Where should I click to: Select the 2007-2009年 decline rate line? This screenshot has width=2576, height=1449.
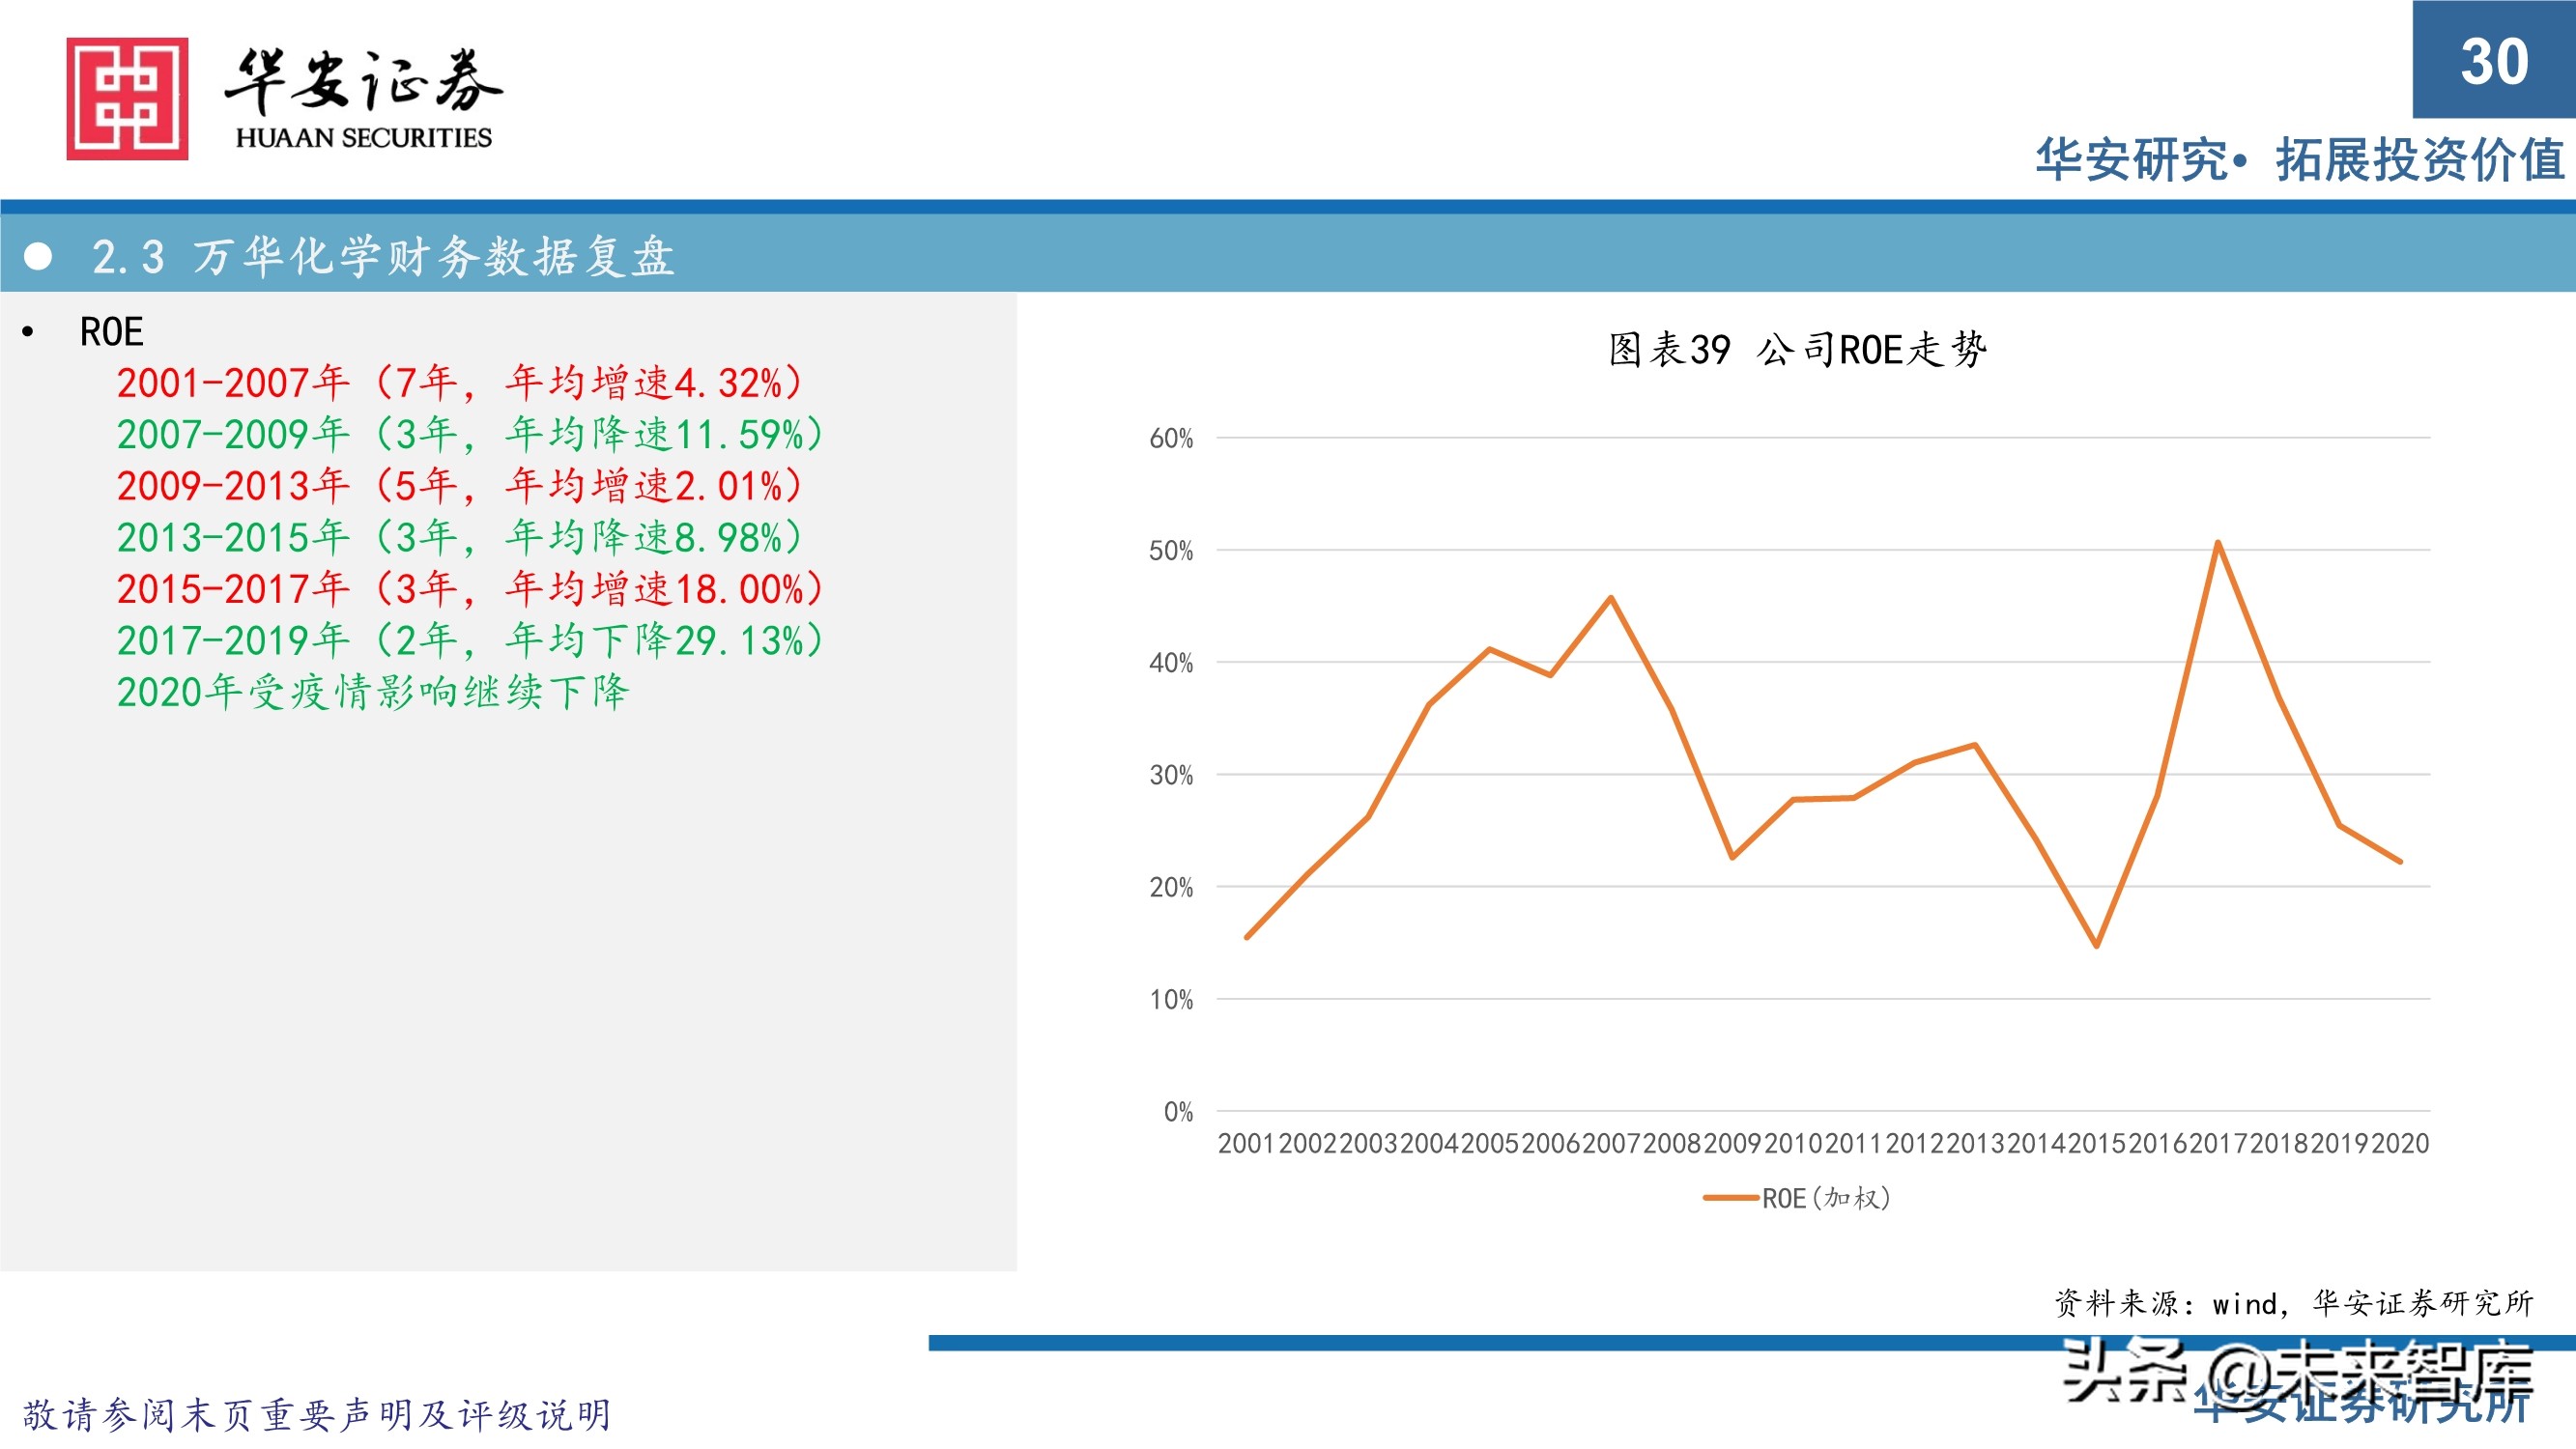click(x=470, y=434)
